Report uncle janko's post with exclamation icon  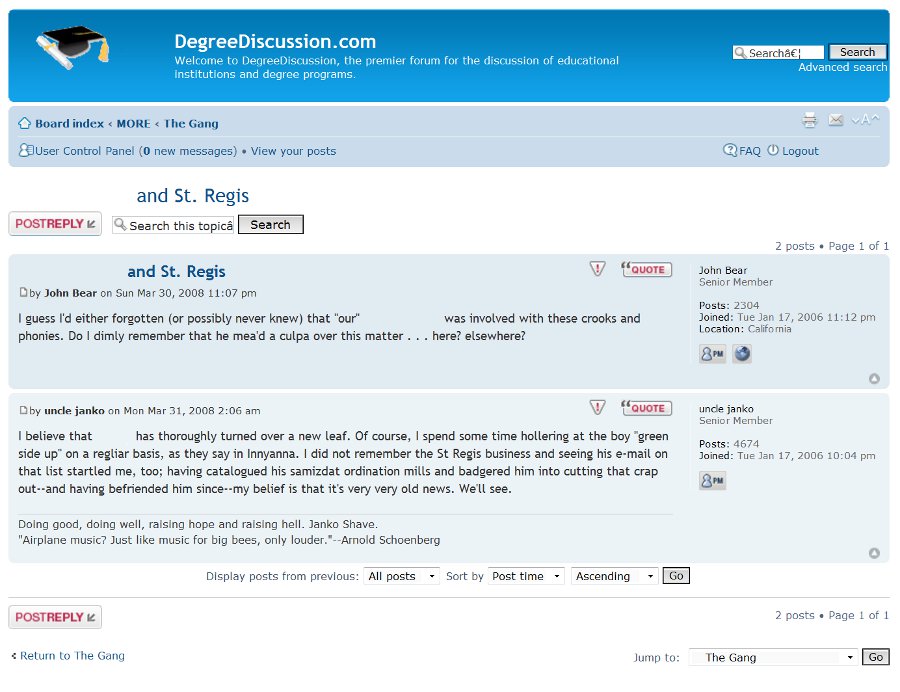[598, 407]
